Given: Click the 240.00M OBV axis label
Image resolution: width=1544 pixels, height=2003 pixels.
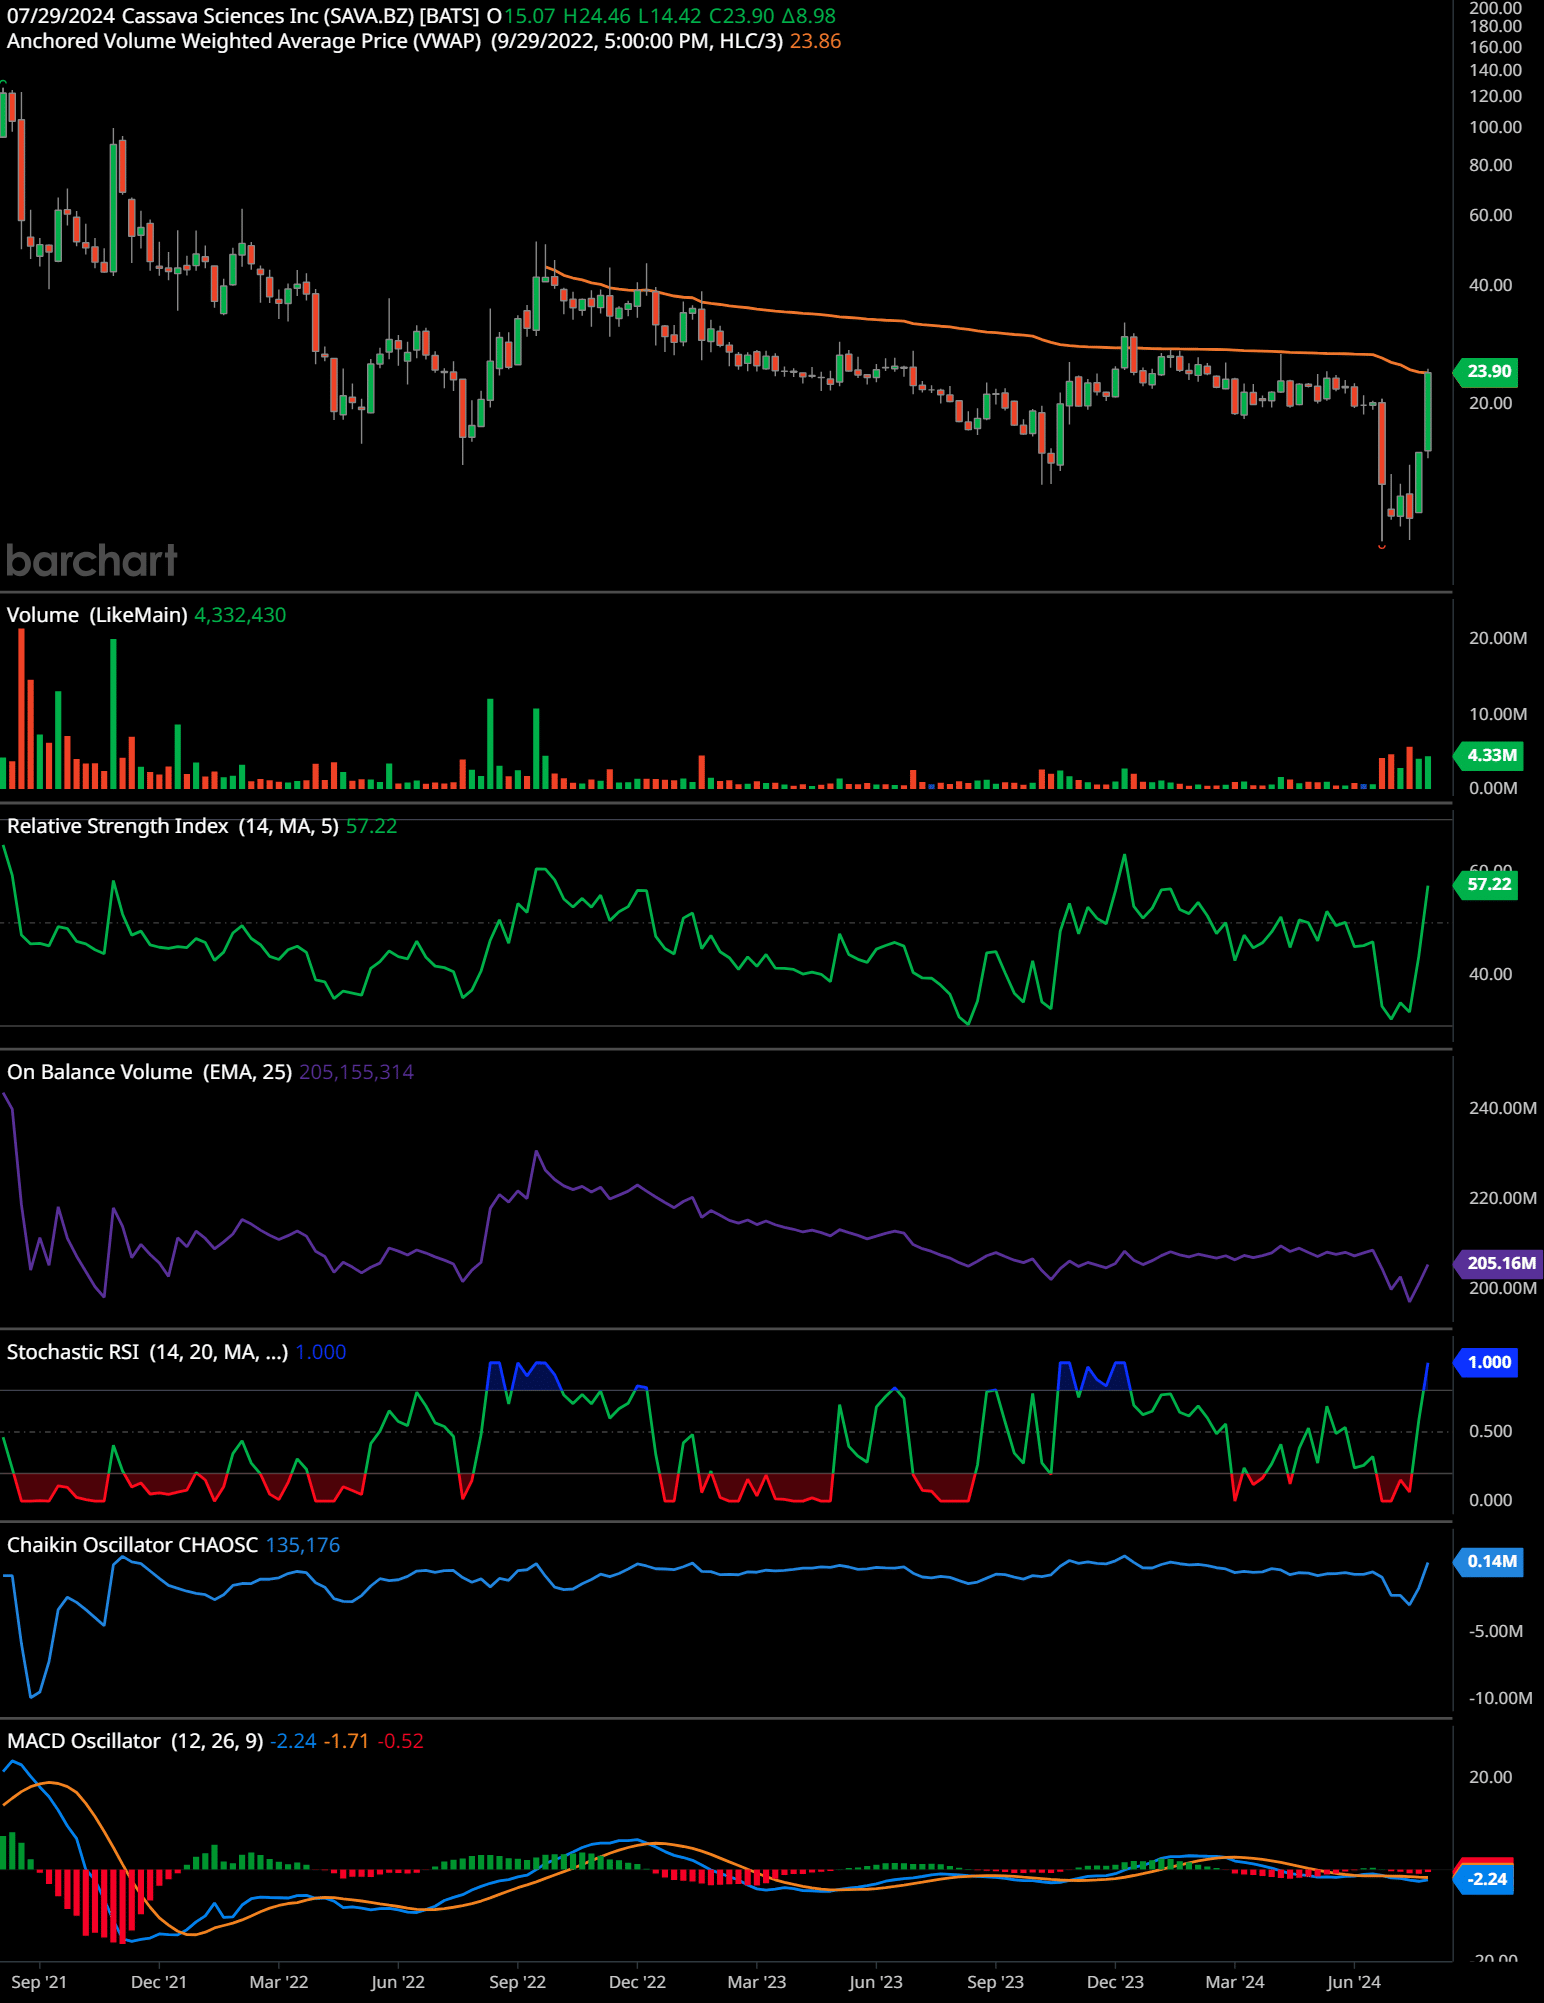Looking at the screenshot, I should click(x=1503, y=1108).
